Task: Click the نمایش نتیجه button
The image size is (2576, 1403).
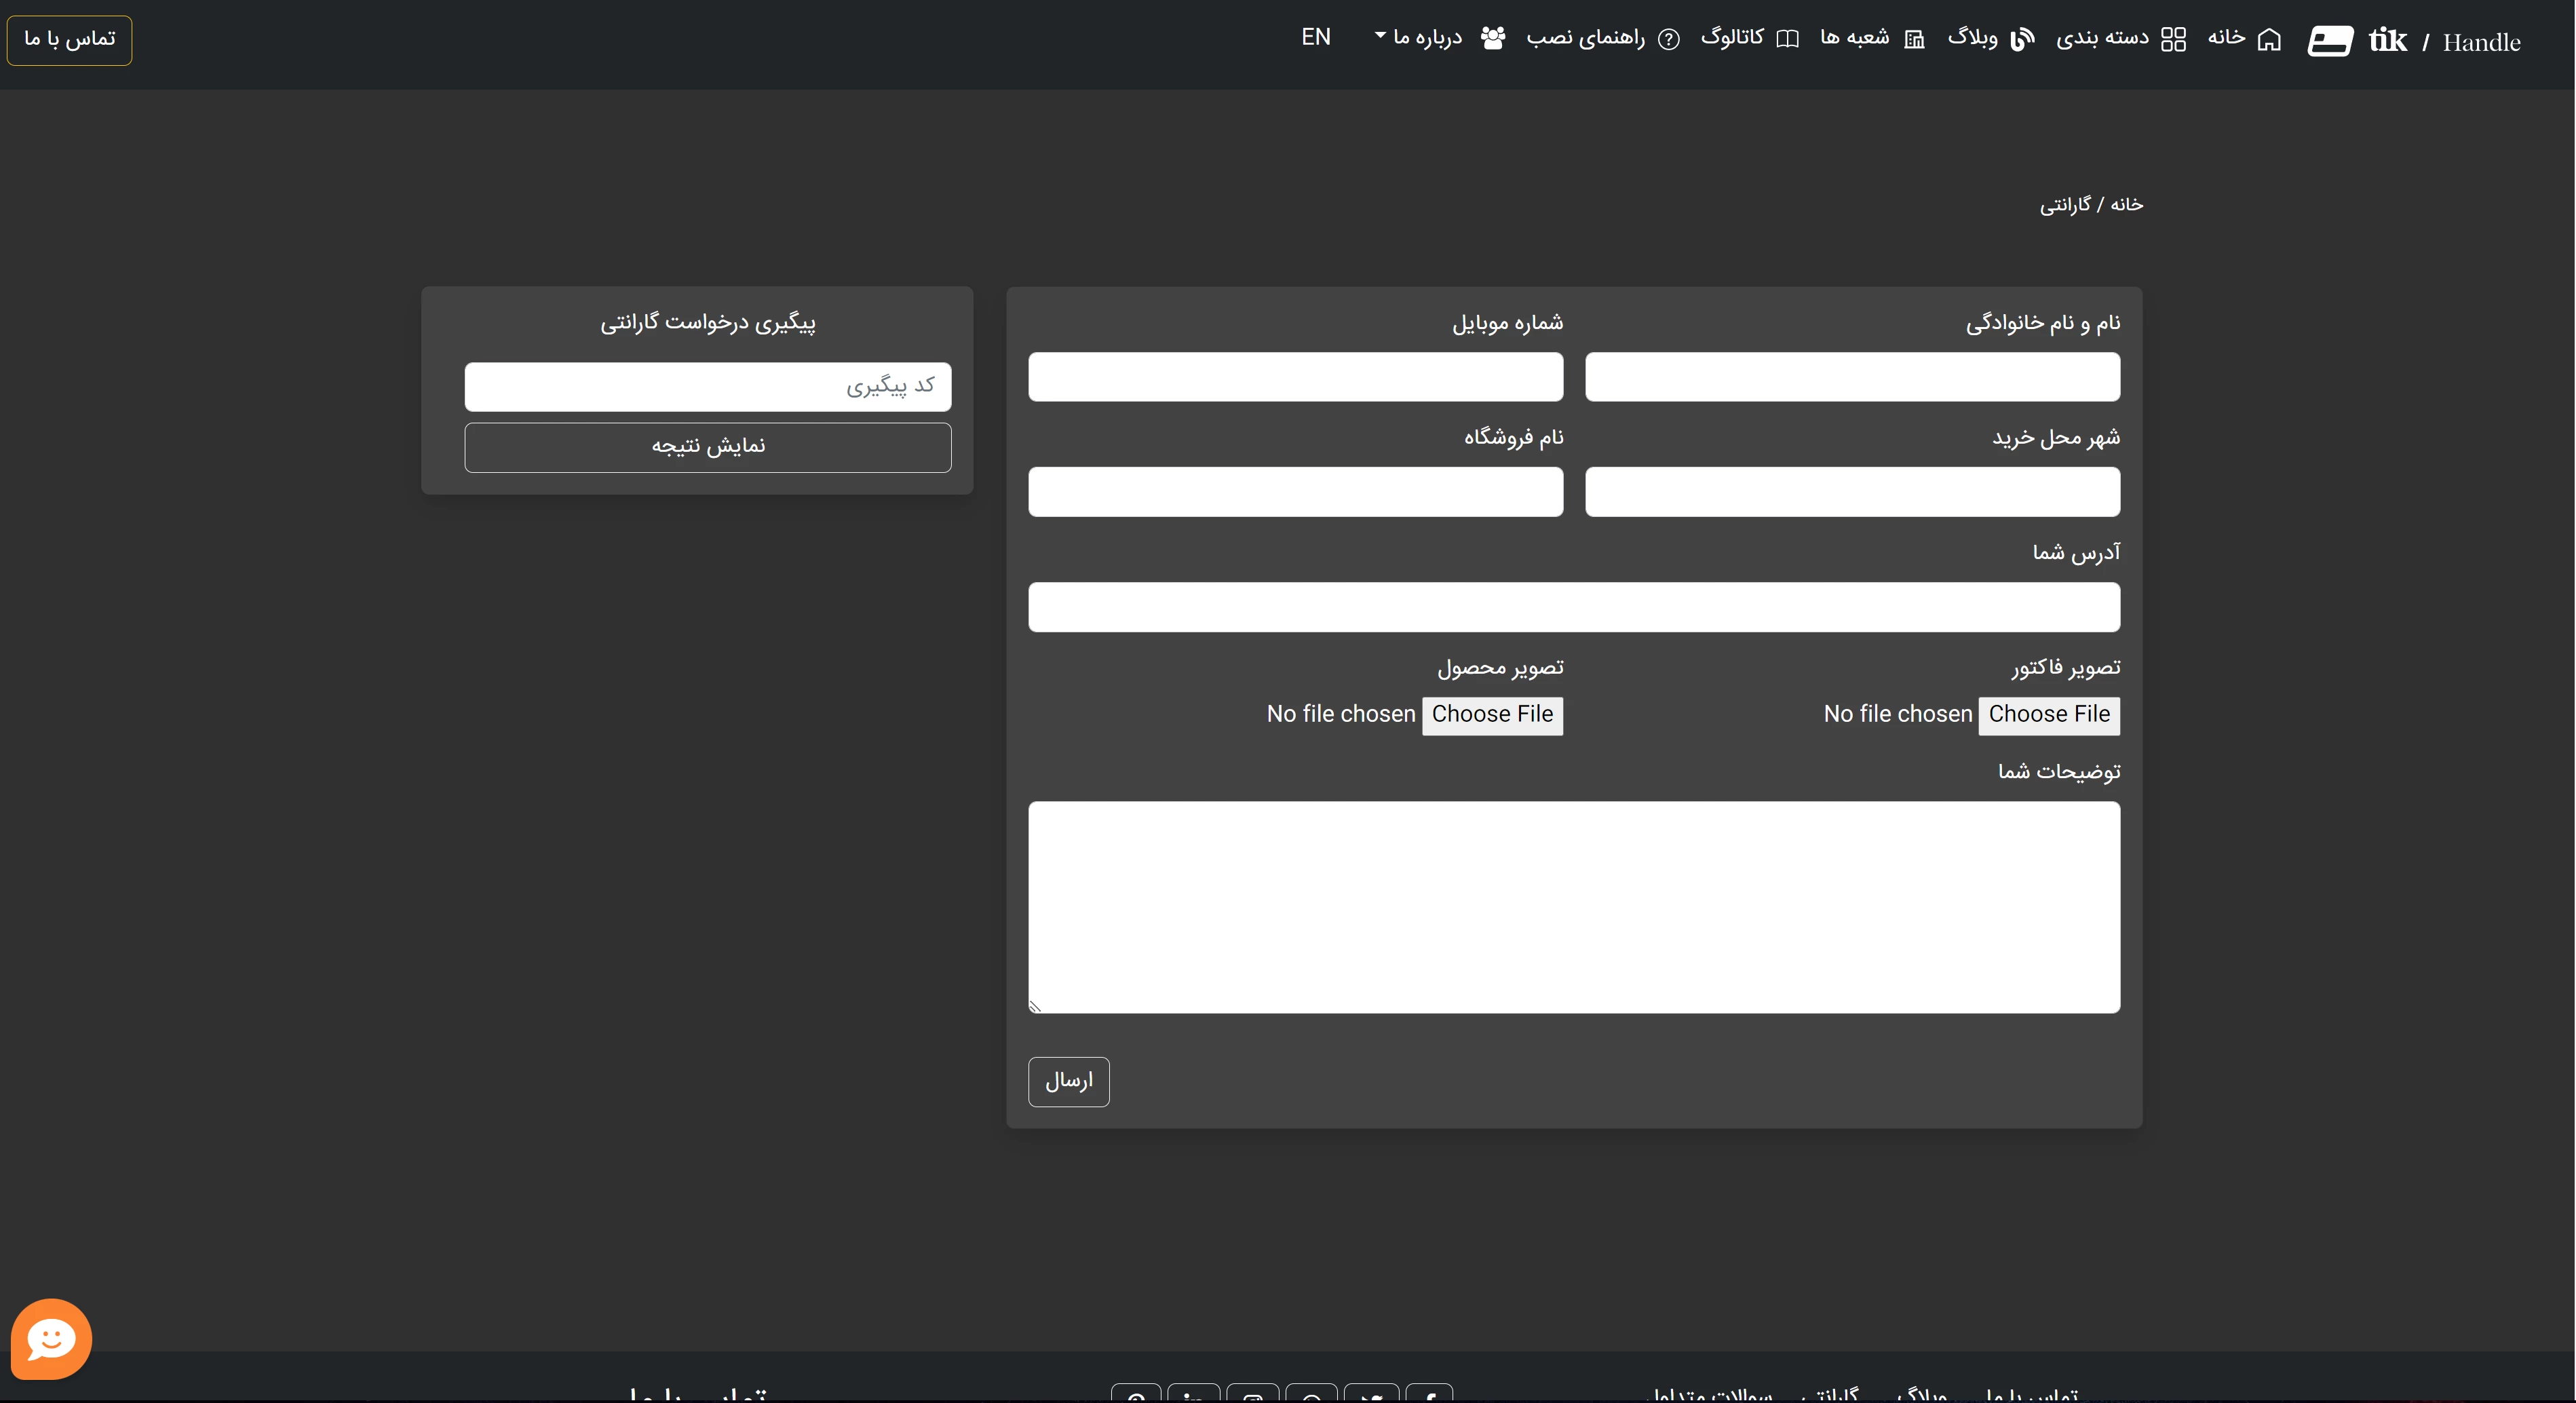Action: 707,447
